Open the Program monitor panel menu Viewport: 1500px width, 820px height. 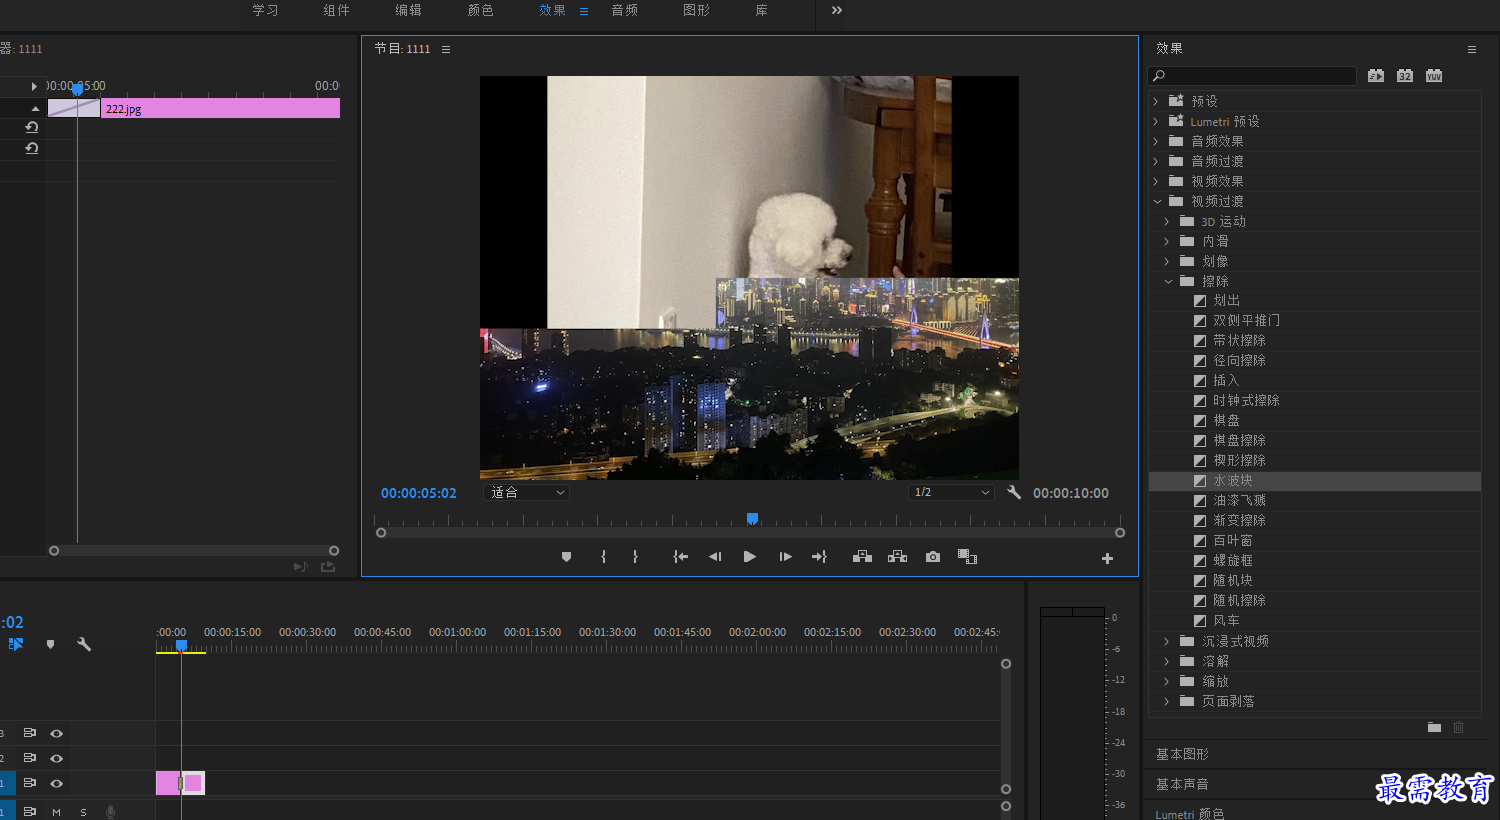point(446,49)
